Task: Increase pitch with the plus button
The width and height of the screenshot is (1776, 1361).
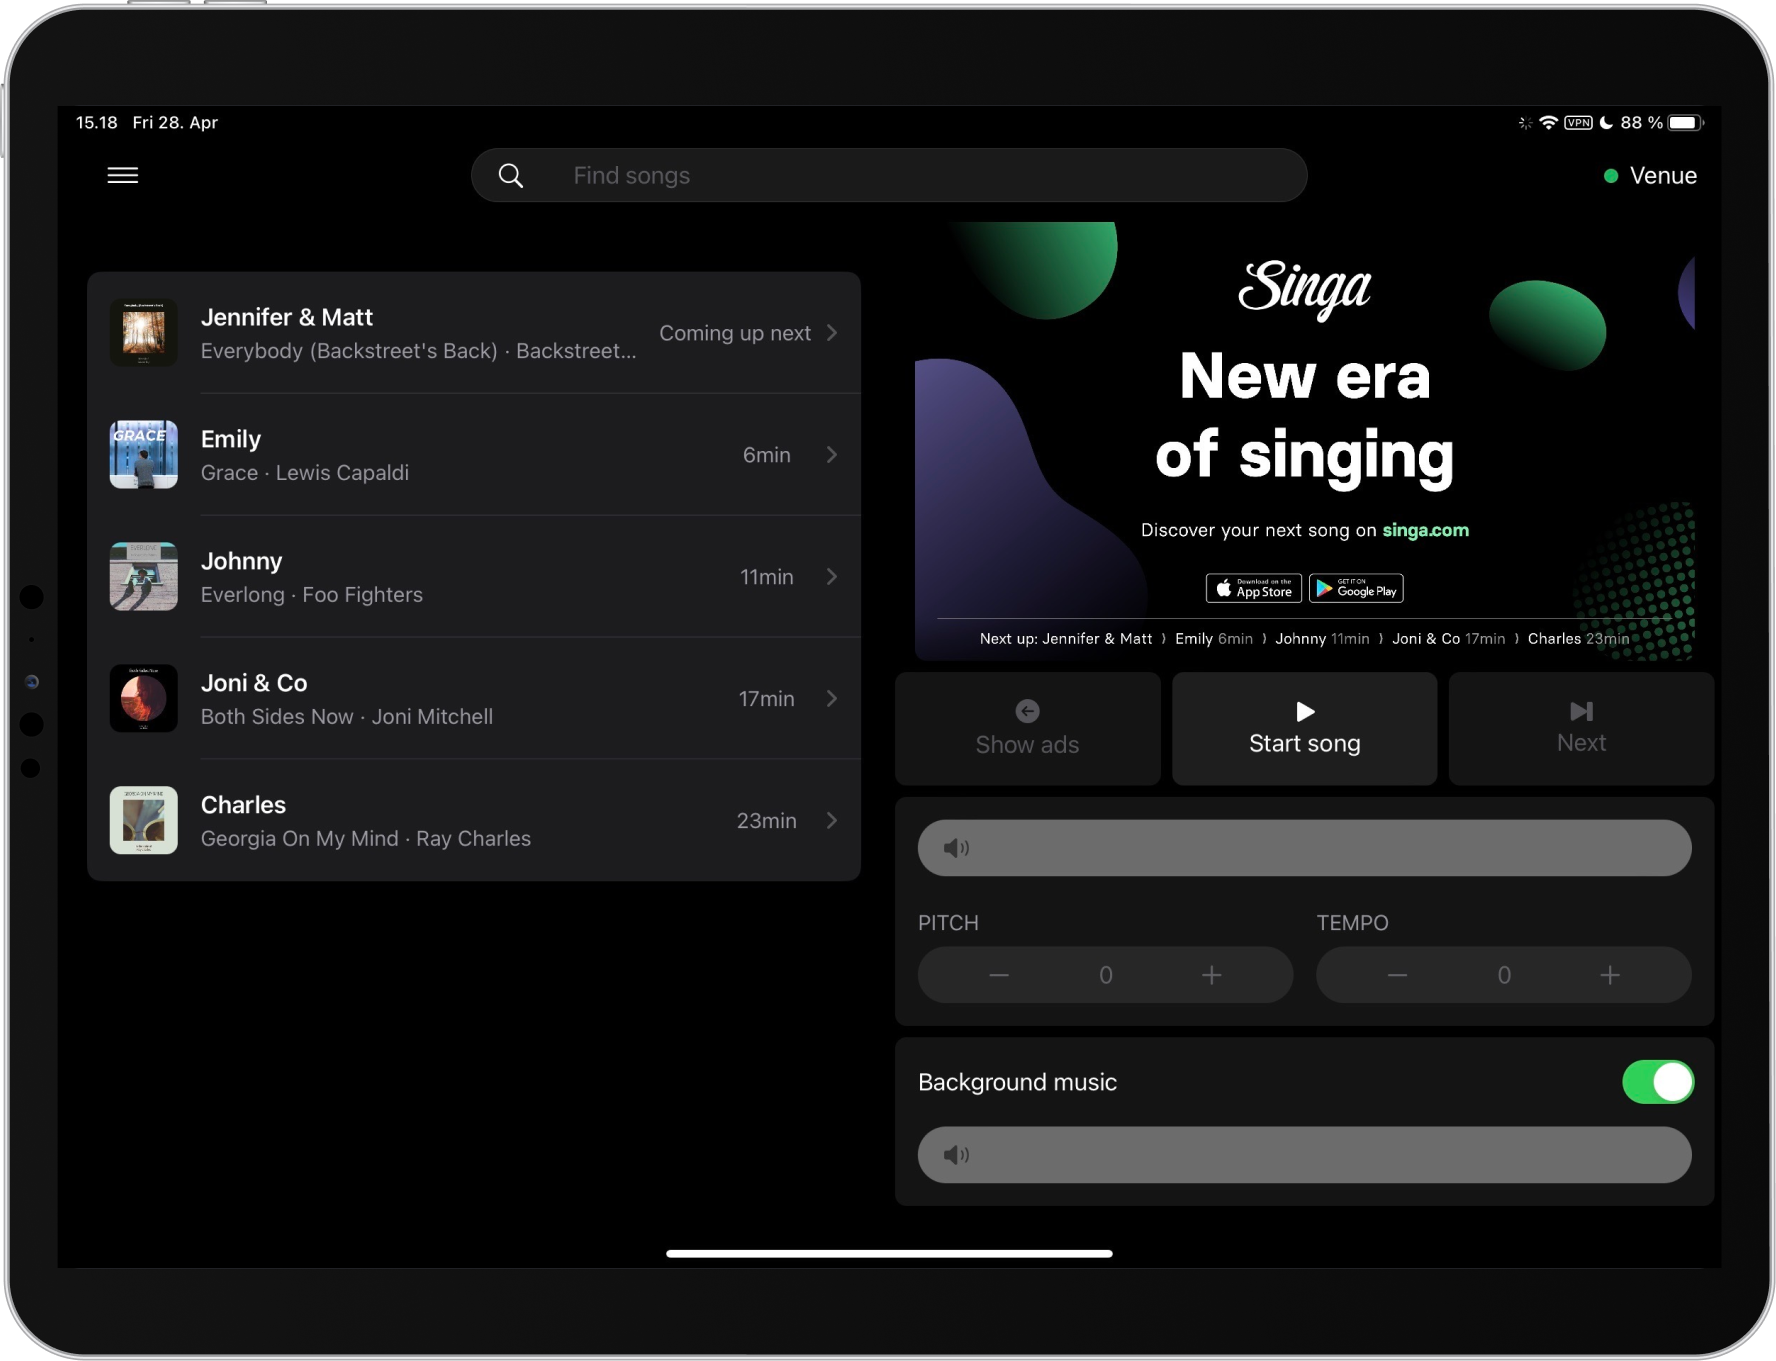Action: point(1212,975)
